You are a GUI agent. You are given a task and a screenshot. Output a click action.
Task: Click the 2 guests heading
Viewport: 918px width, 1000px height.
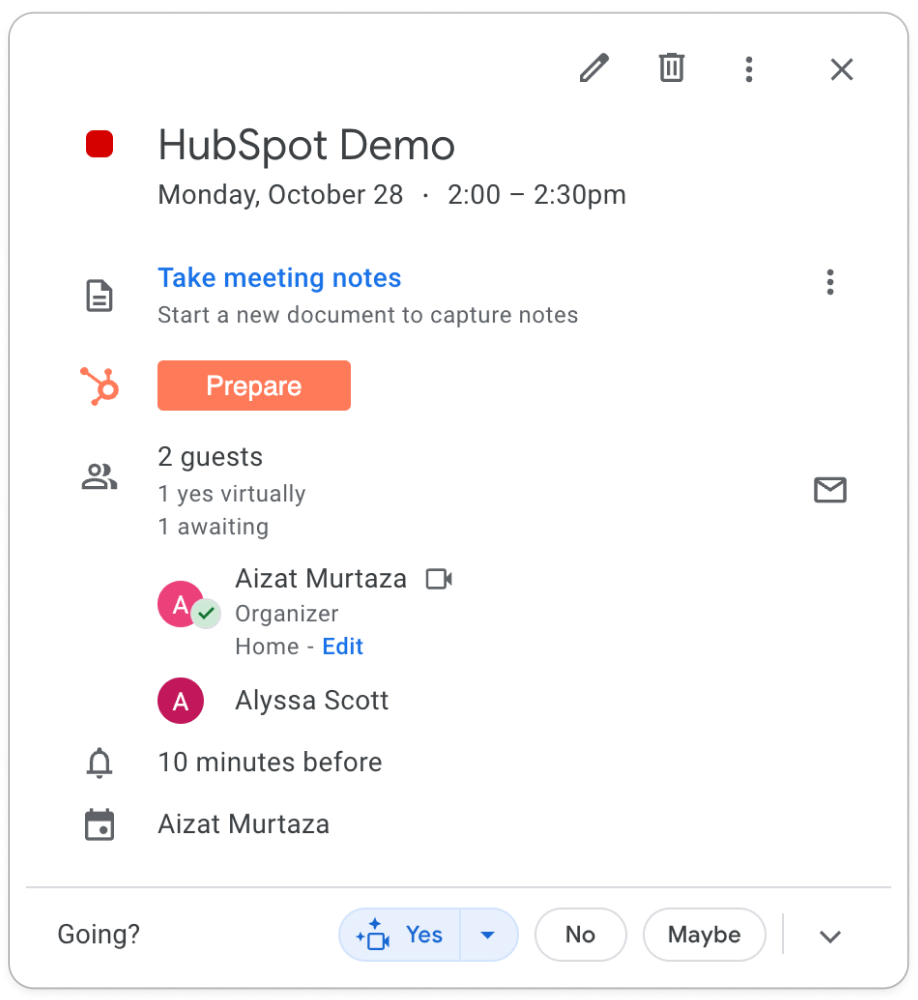click(x=210, y=457)
